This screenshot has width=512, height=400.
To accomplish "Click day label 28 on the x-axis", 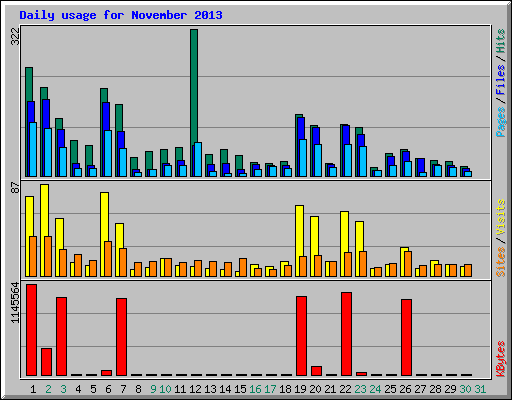I will point(435,389).
